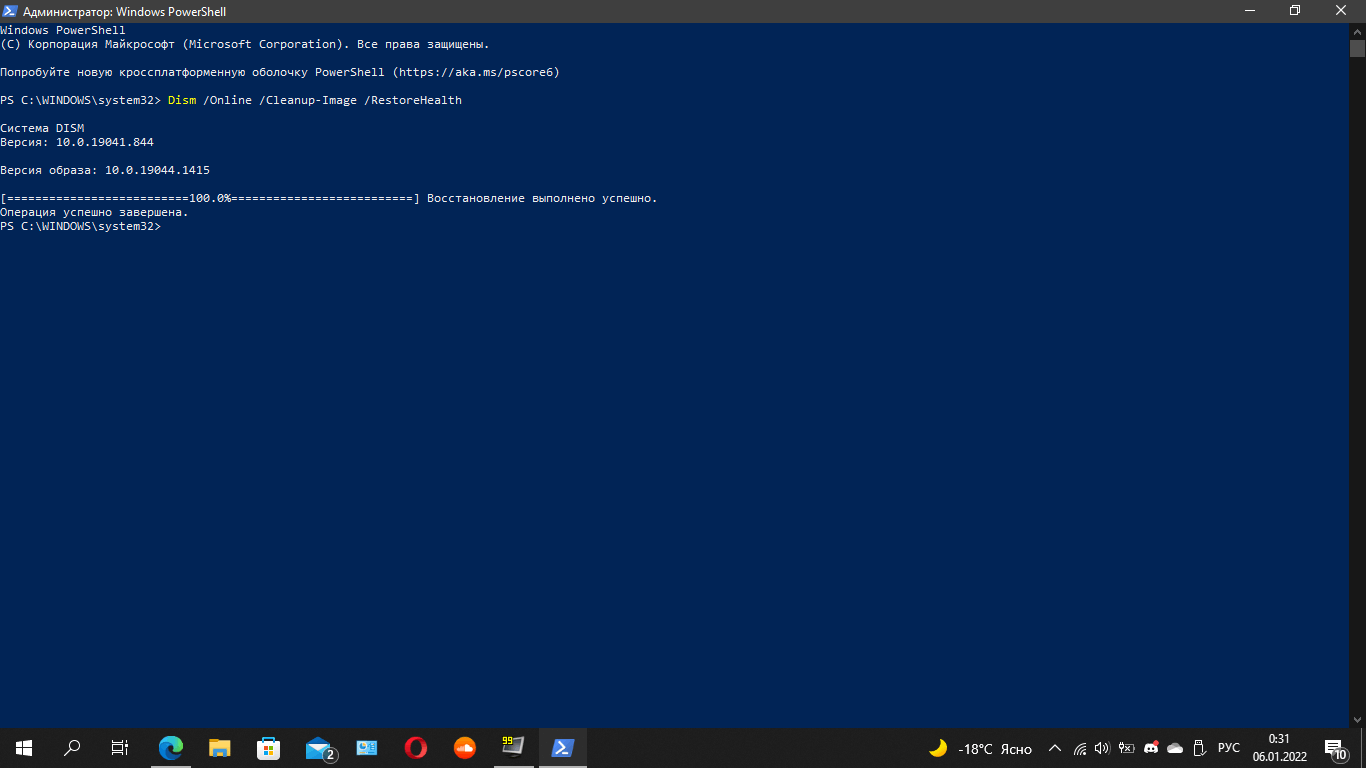Show hidden tray icons chevron
The height and width of the screenshot is (768, 1366).
click(x=1054, y=748)
